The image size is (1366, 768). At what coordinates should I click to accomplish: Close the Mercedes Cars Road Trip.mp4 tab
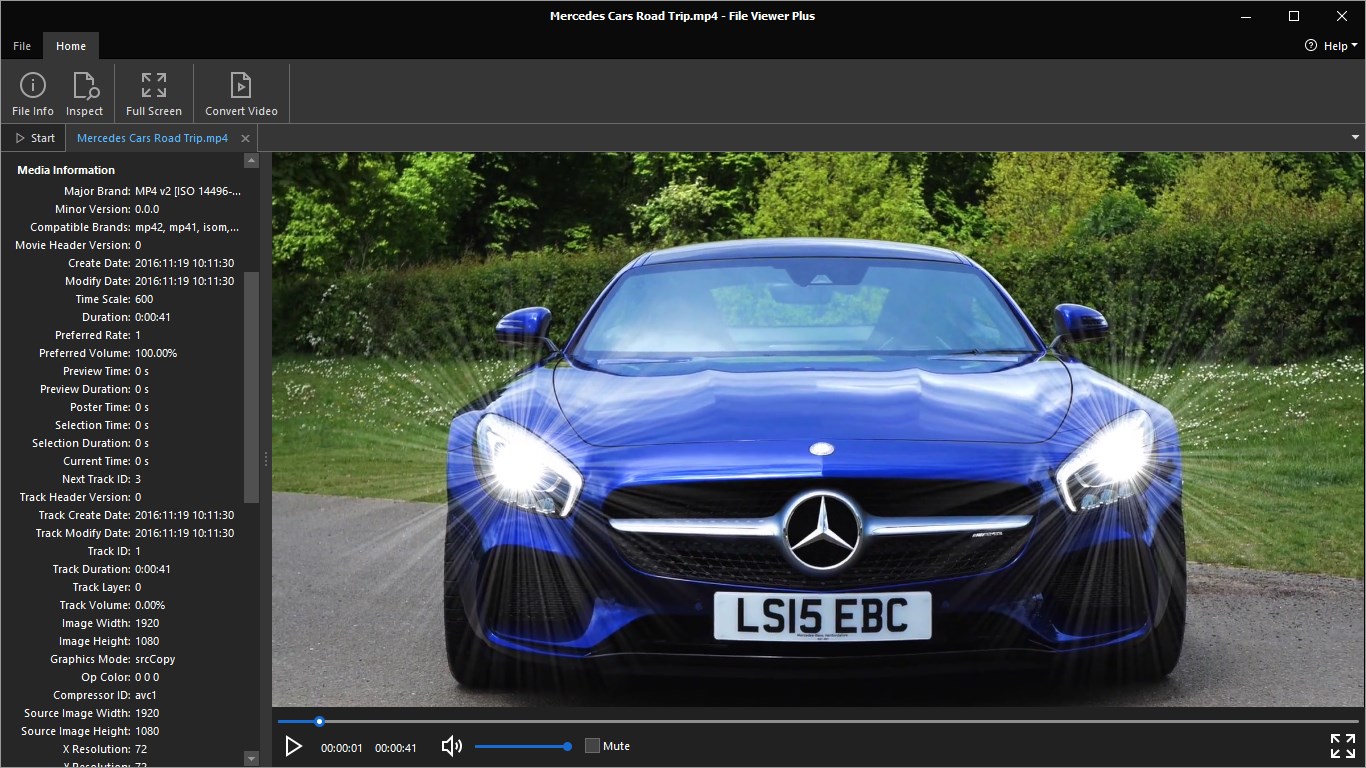[x=245, y=138]
